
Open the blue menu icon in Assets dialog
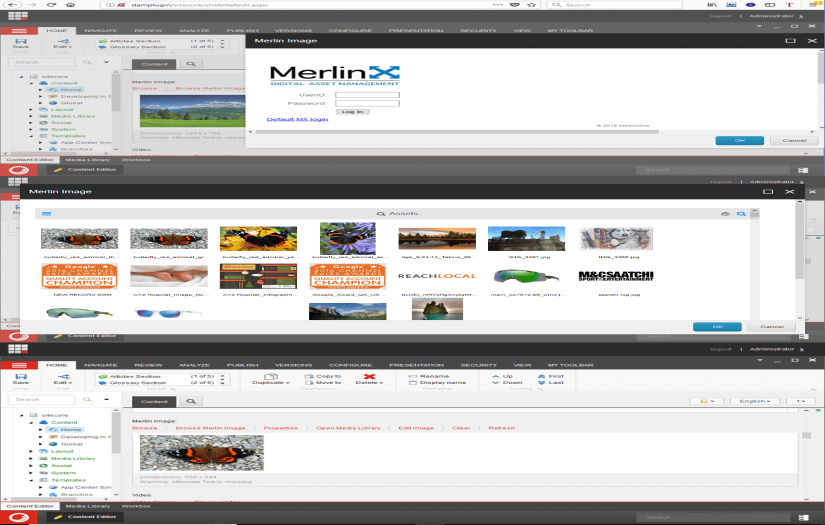46,214
